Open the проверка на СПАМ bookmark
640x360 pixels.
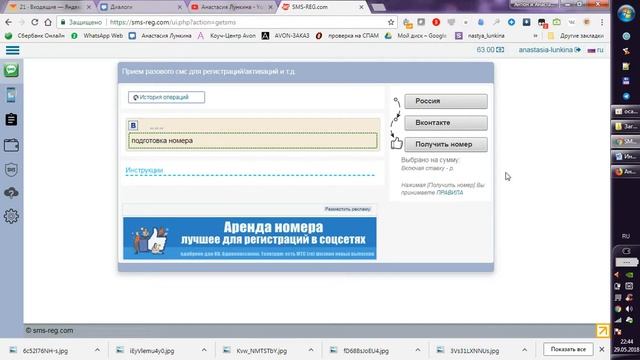347,36
